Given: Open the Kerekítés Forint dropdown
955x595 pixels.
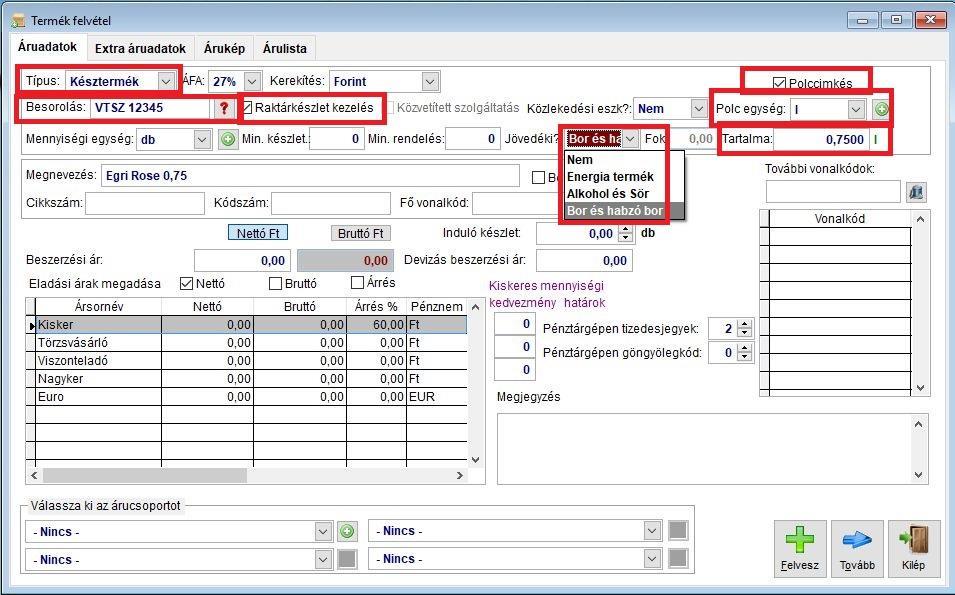Looking at the screenshot, I should coord(430,81).
